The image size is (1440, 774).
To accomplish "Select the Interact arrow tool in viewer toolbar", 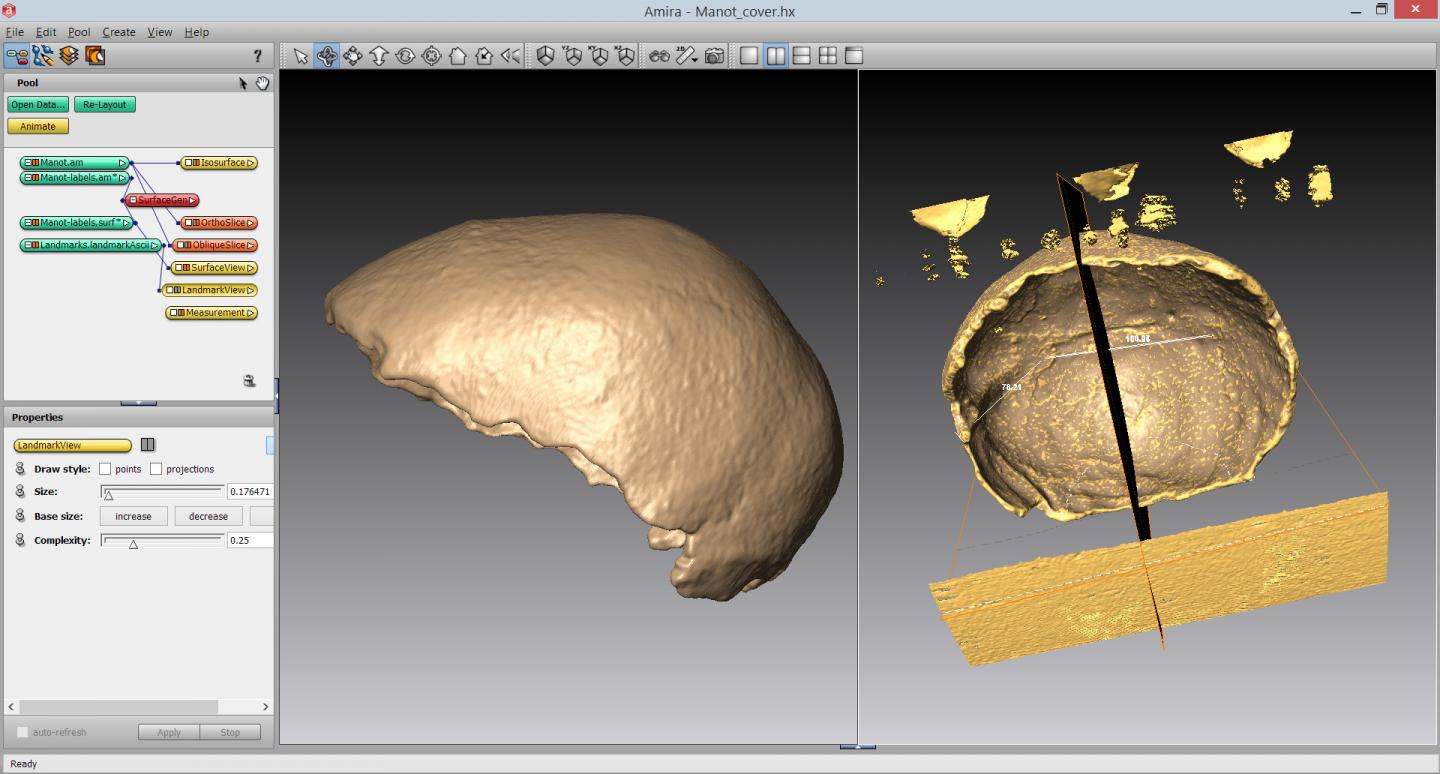I will point(301,56).
